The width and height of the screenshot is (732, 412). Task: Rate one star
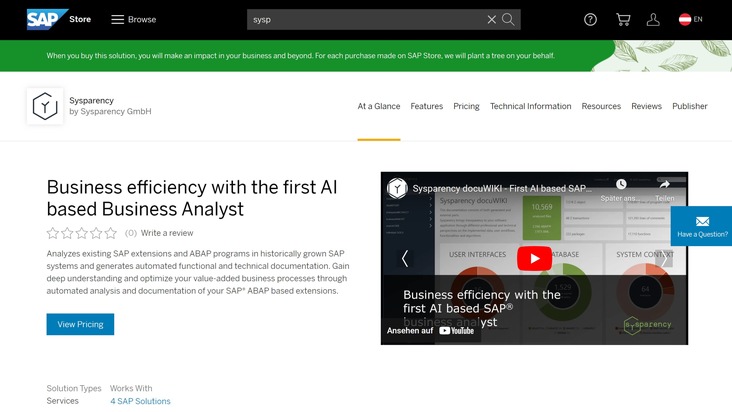[53, 233]
